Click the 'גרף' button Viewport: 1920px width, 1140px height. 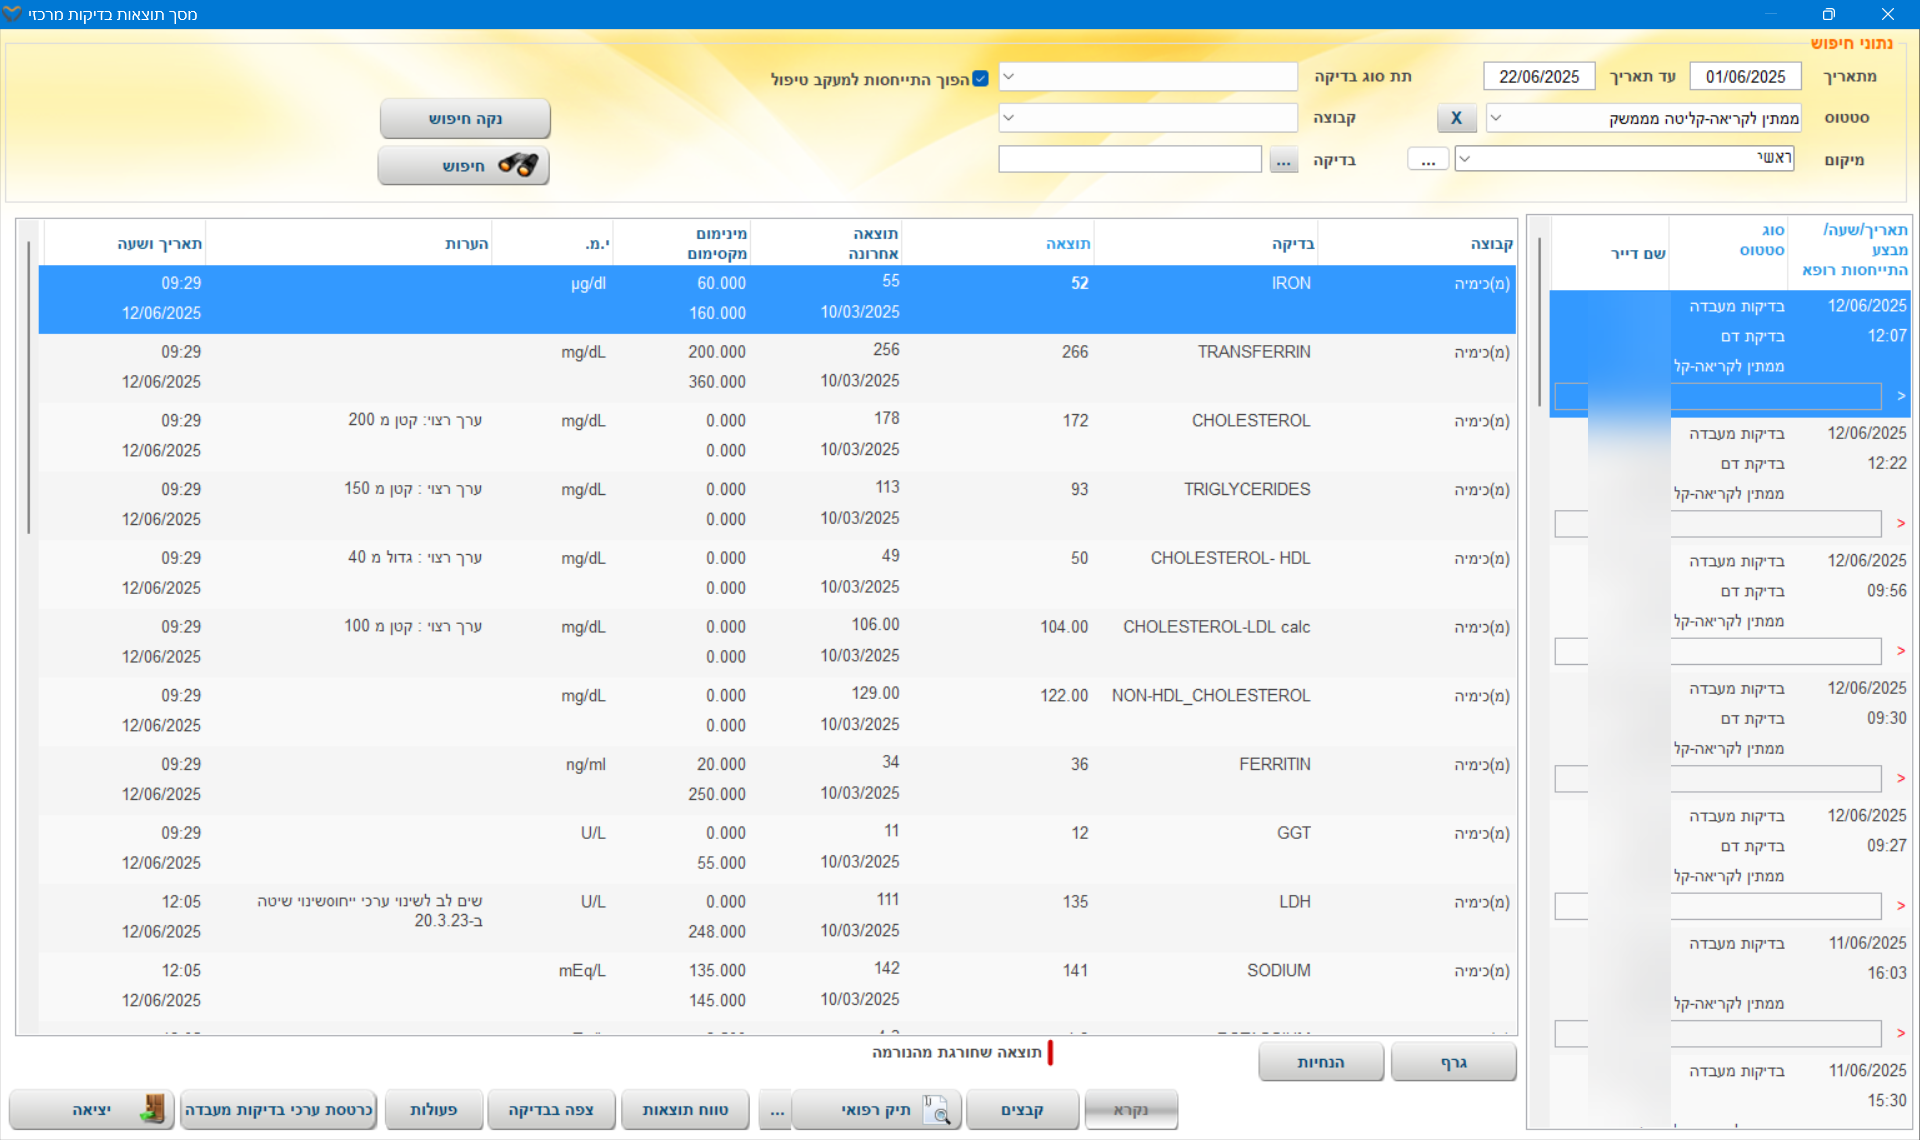[1454, 1062]
